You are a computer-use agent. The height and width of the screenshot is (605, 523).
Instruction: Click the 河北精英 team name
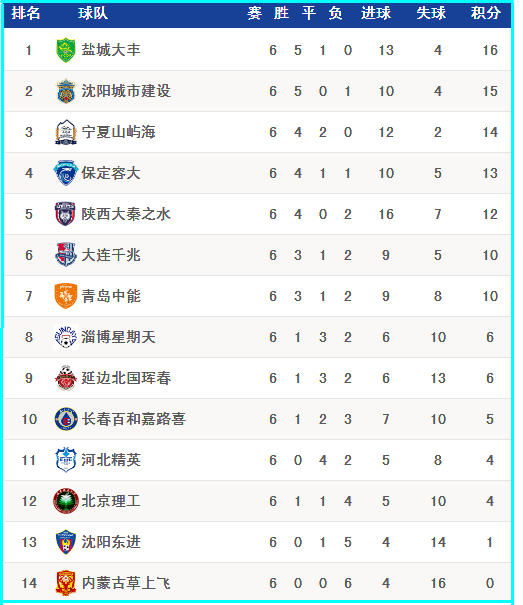point(111,460)
